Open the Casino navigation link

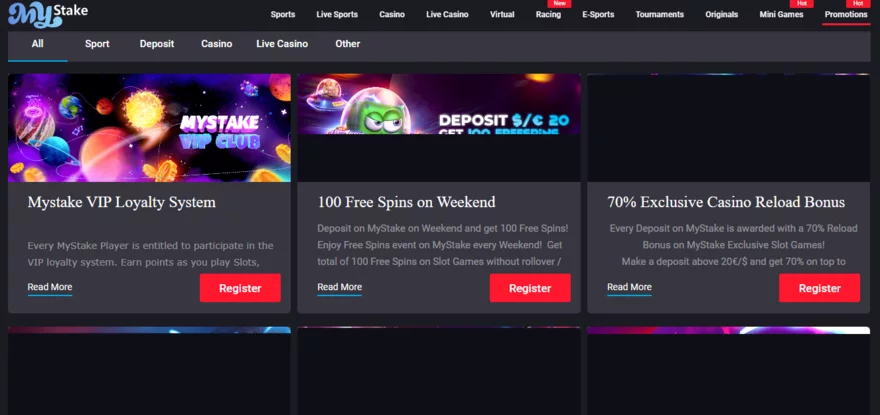(392, 15)
